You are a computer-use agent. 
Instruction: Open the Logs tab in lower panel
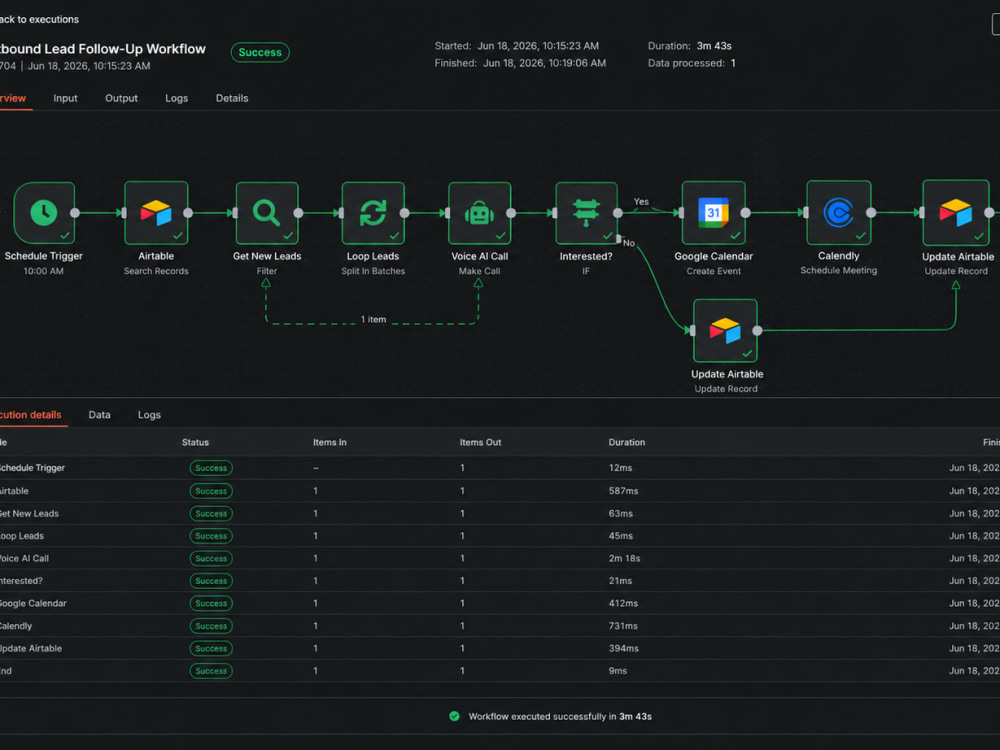(x=149, y=415)
